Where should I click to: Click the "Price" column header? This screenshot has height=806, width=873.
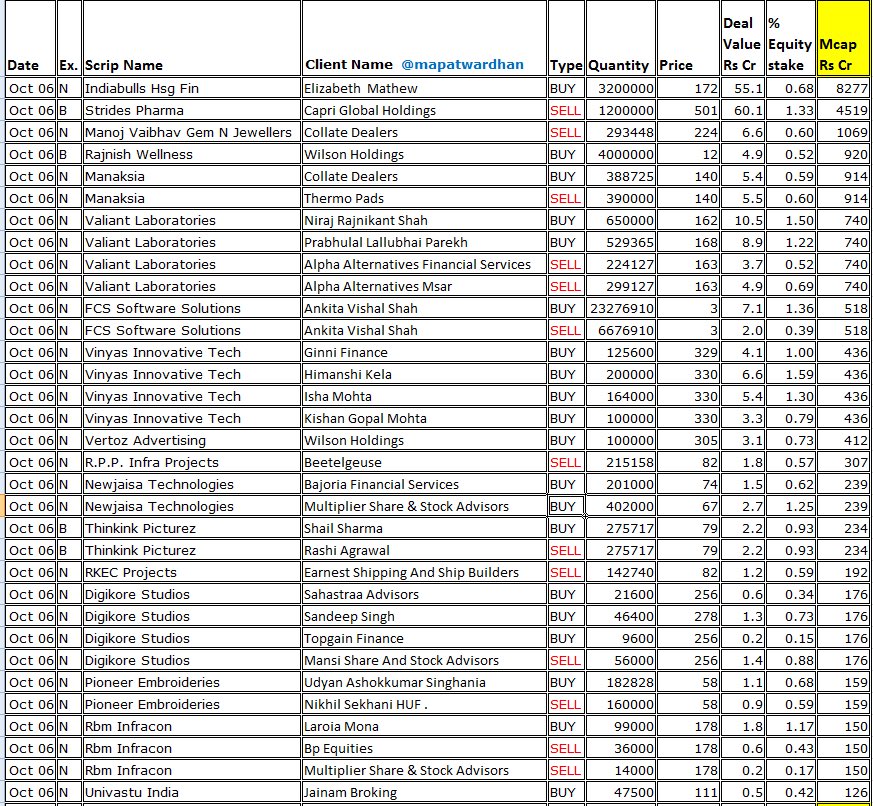coord(689,38)
